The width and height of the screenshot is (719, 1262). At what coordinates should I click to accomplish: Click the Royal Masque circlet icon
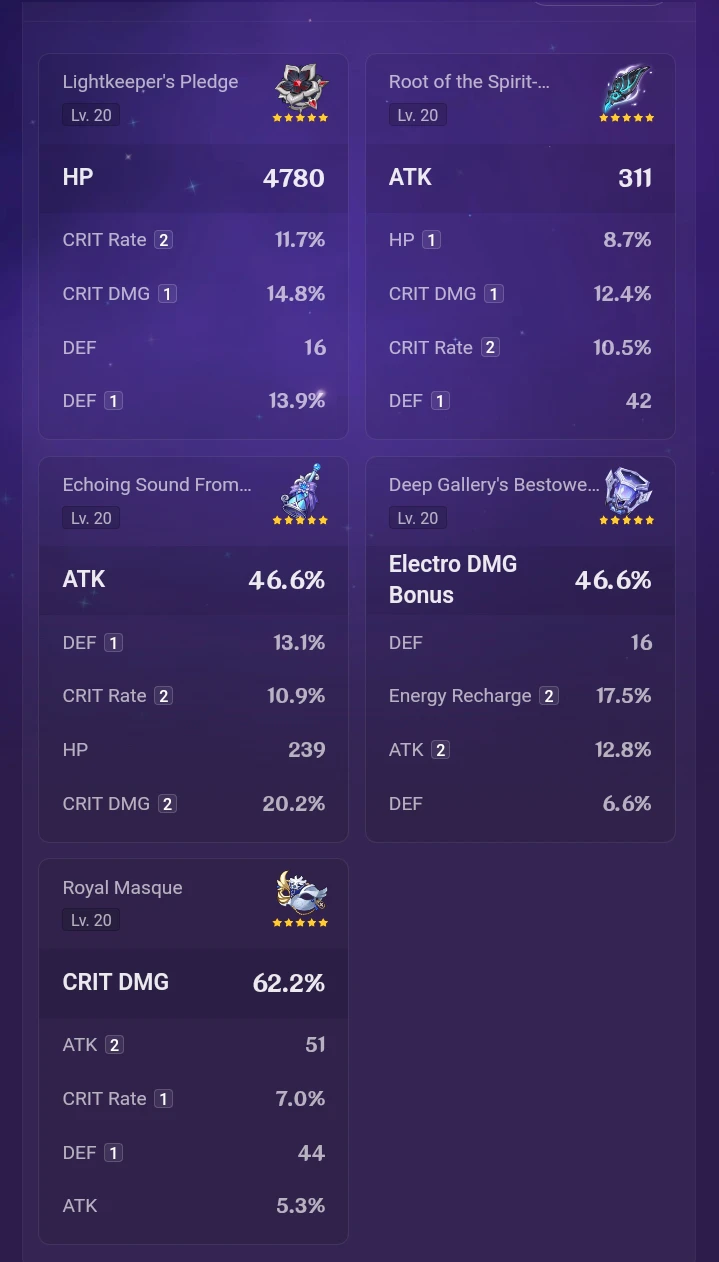(300, 892)
